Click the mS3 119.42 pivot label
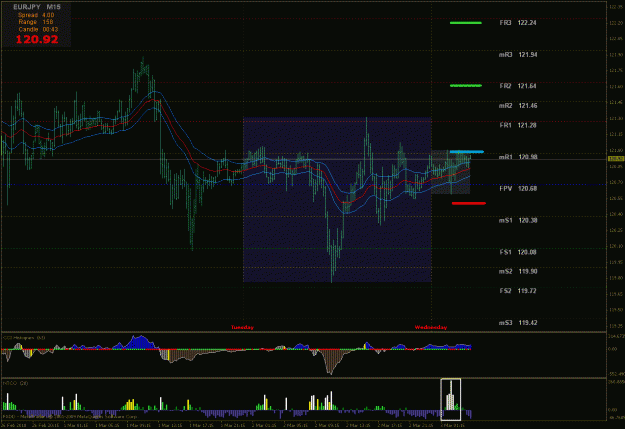This screenshot has width=625, height=429. 518,323
